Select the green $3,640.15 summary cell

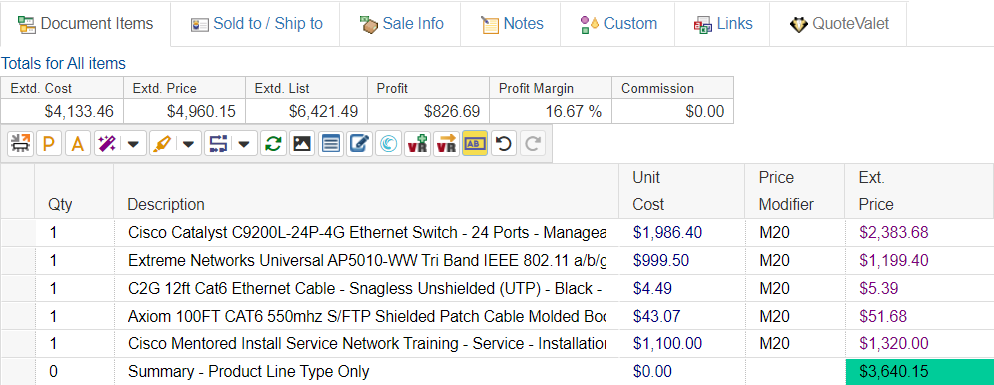tap(920, 372)
